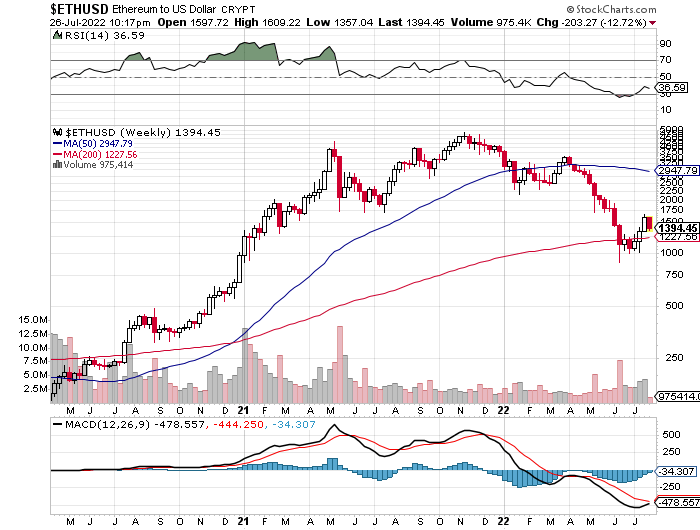700x530 pixels.
Task: Click the latest yellow-highlighted weekly candle
Action: (x=650, y=223)
